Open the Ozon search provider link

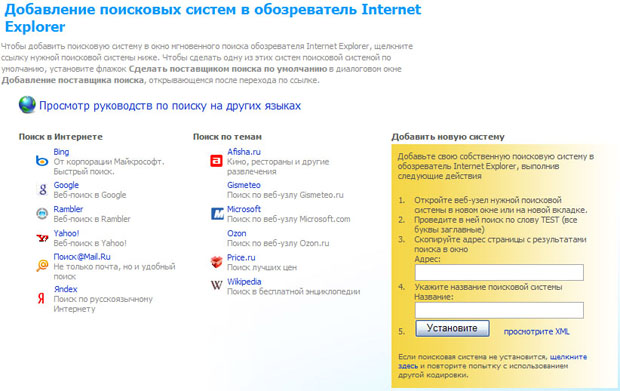tap(236, 233)
